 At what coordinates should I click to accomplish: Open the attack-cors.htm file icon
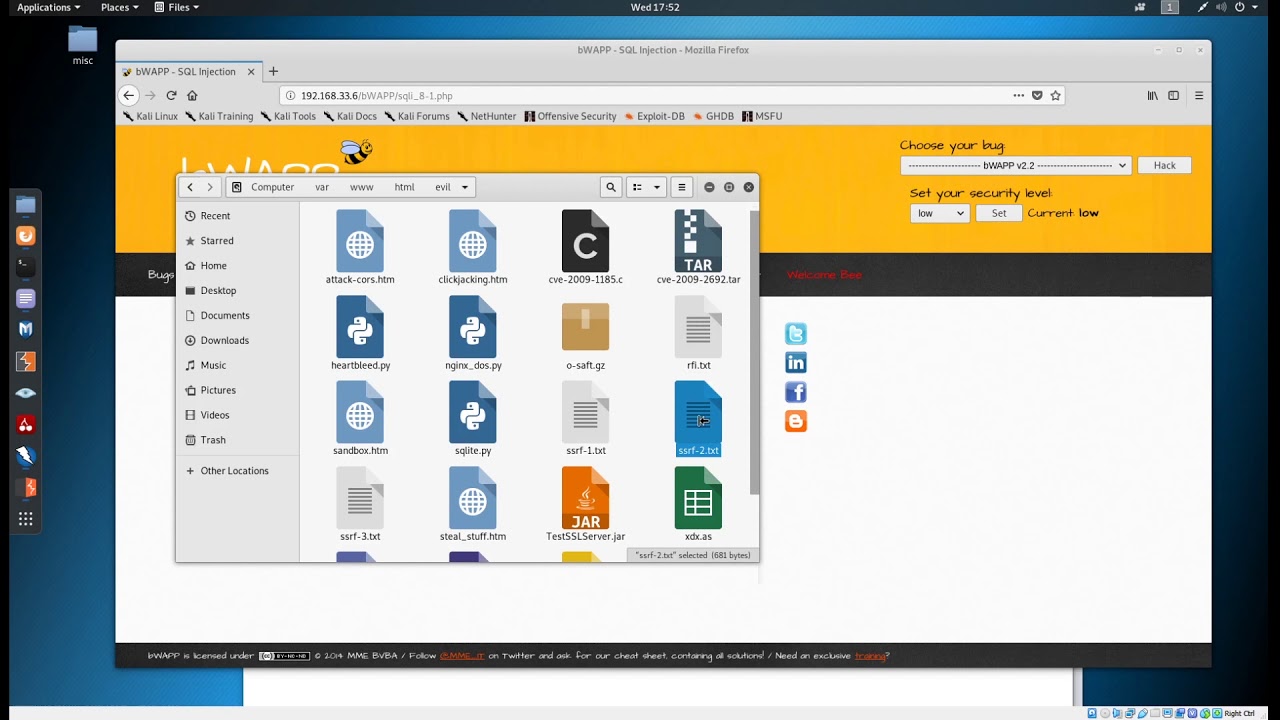pos(360,240)
